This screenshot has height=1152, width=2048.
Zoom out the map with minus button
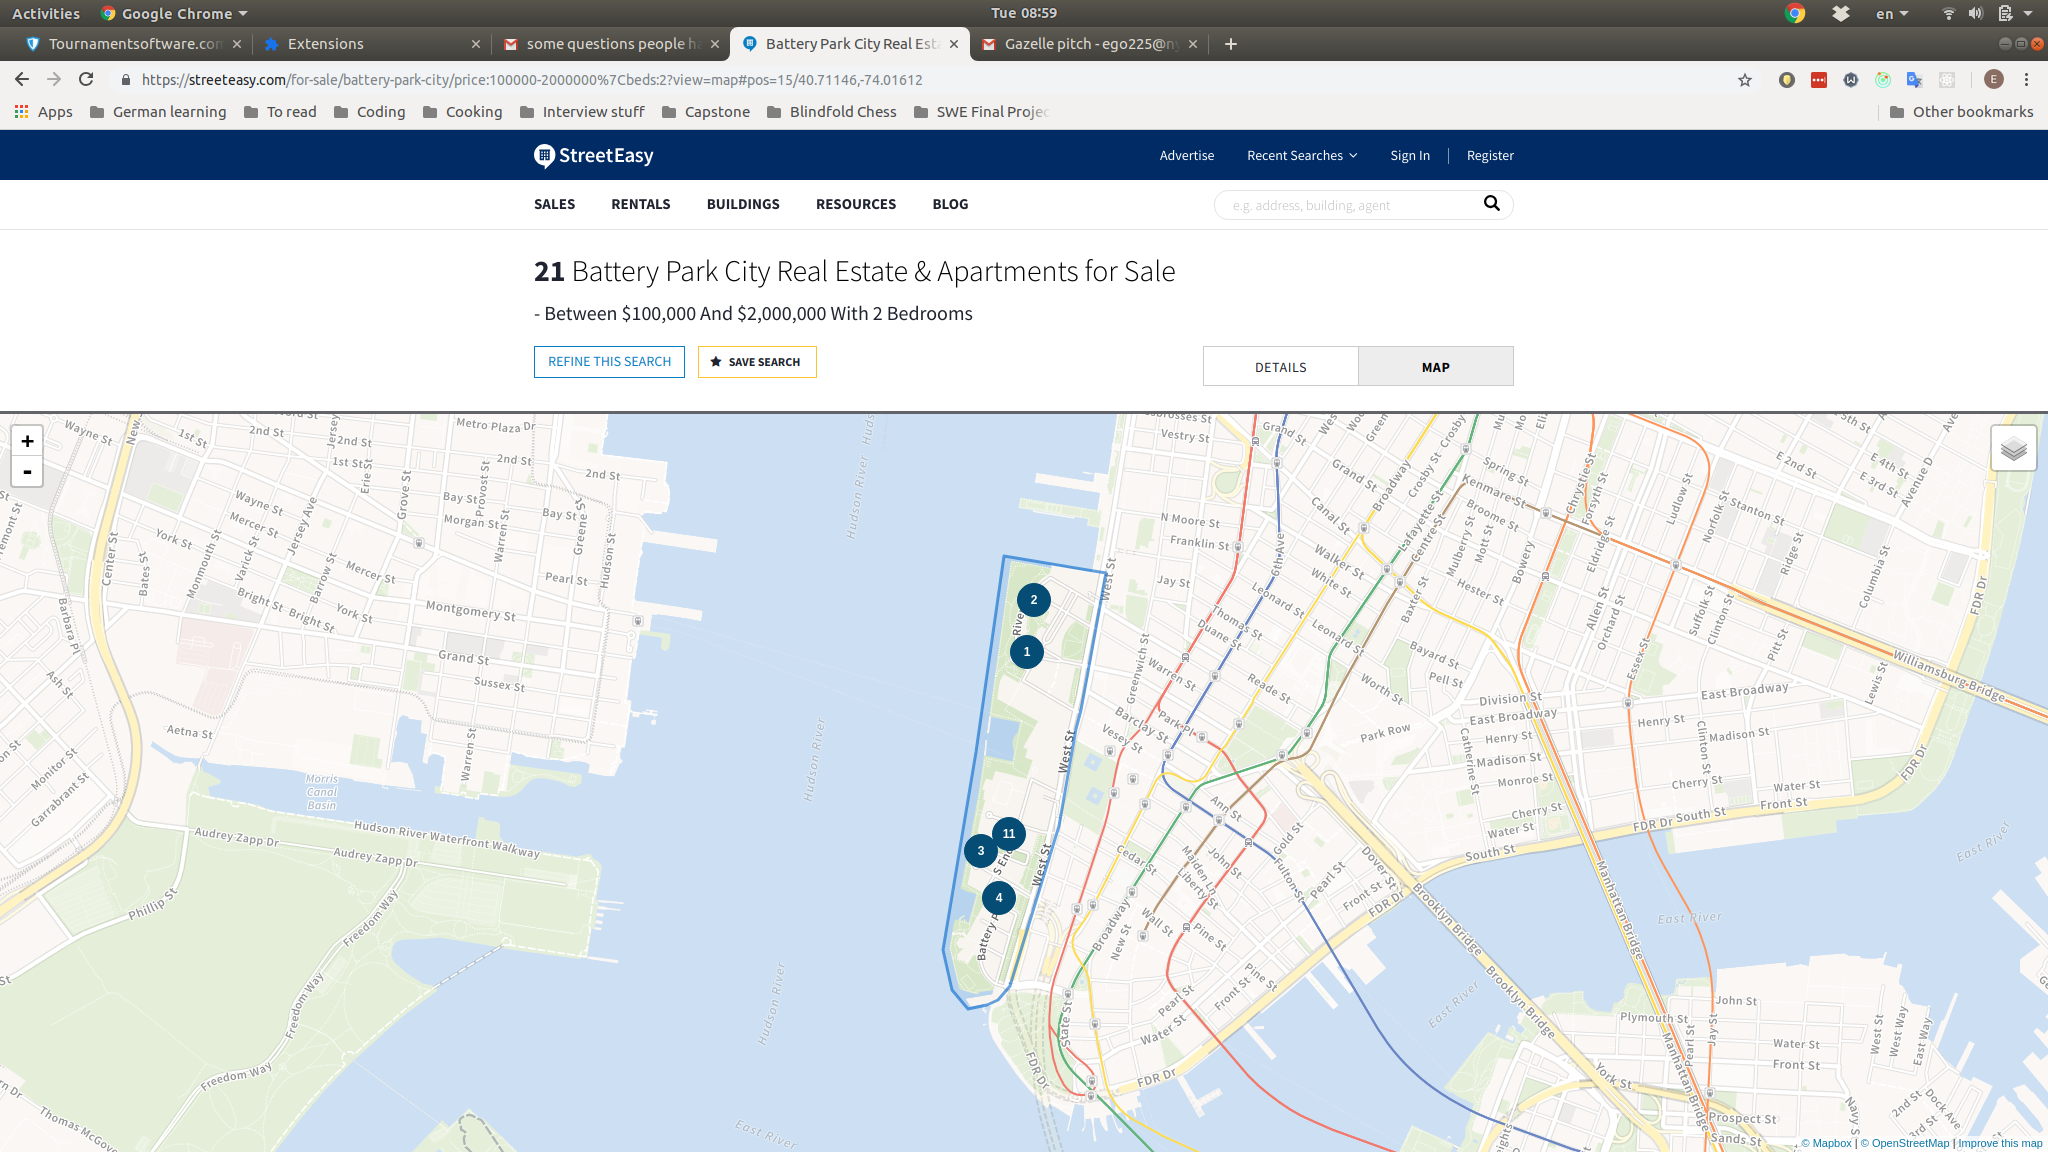[x=27, y=472]
